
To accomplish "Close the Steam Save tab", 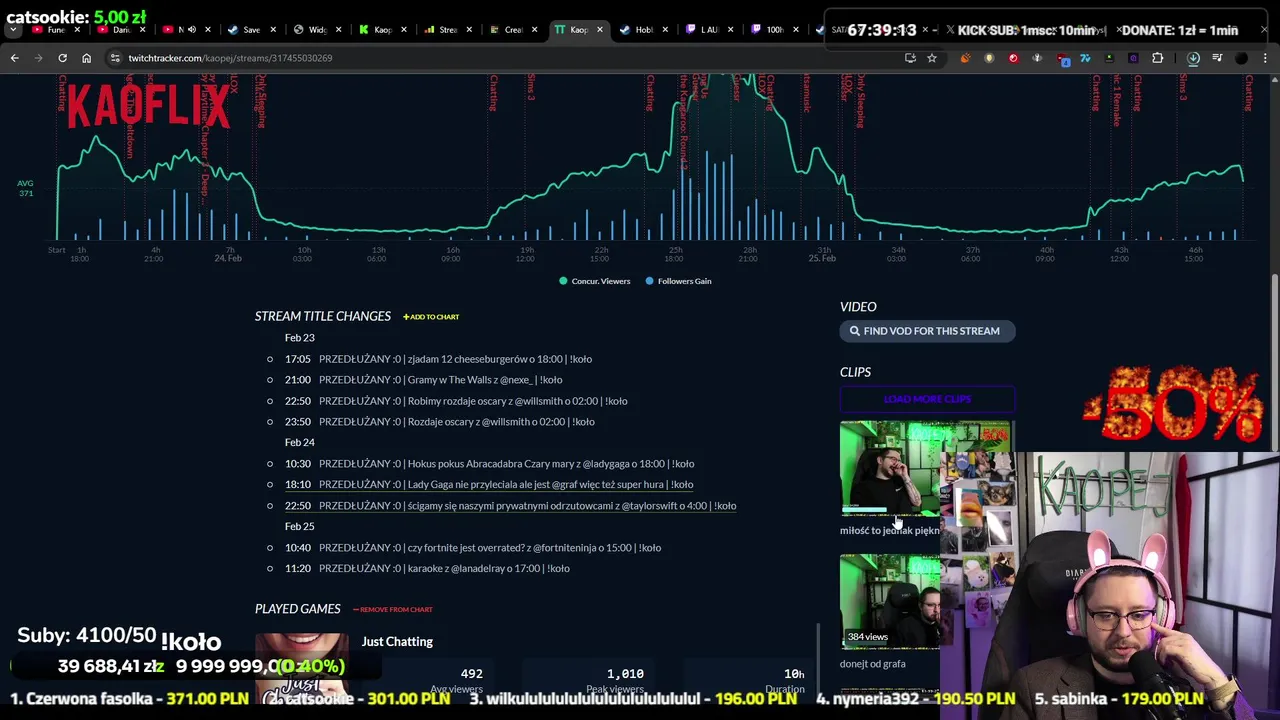I will coord(273,30).
